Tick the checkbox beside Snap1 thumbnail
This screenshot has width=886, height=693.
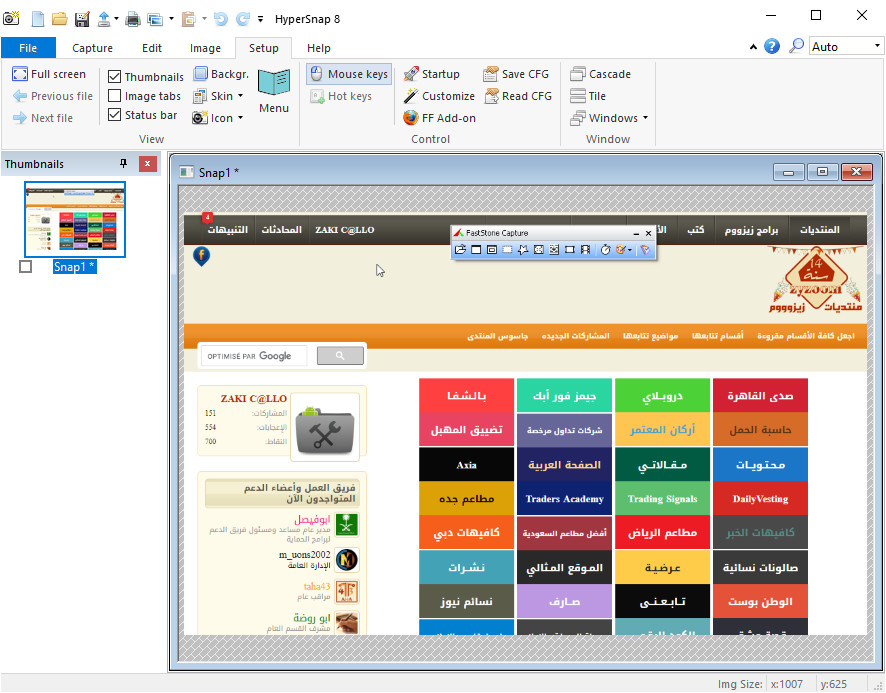25,266
